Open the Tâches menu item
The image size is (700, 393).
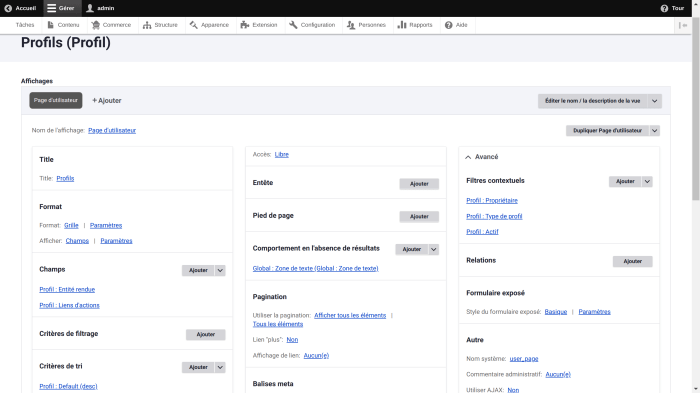point(25,25)
